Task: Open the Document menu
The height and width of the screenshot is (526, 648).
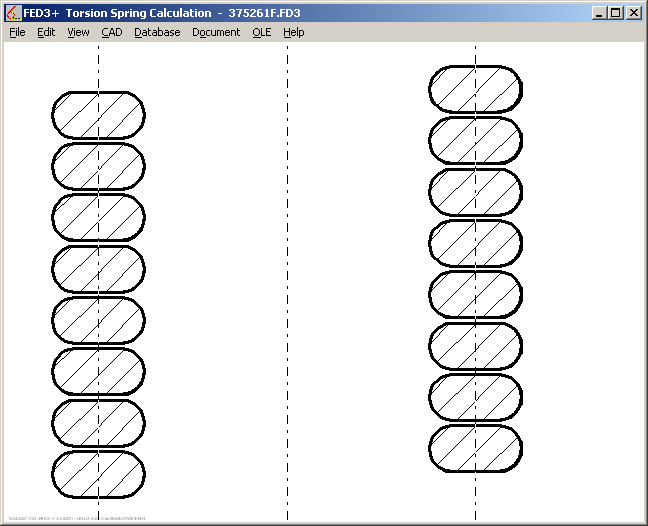Action: (x=216, y=32)
